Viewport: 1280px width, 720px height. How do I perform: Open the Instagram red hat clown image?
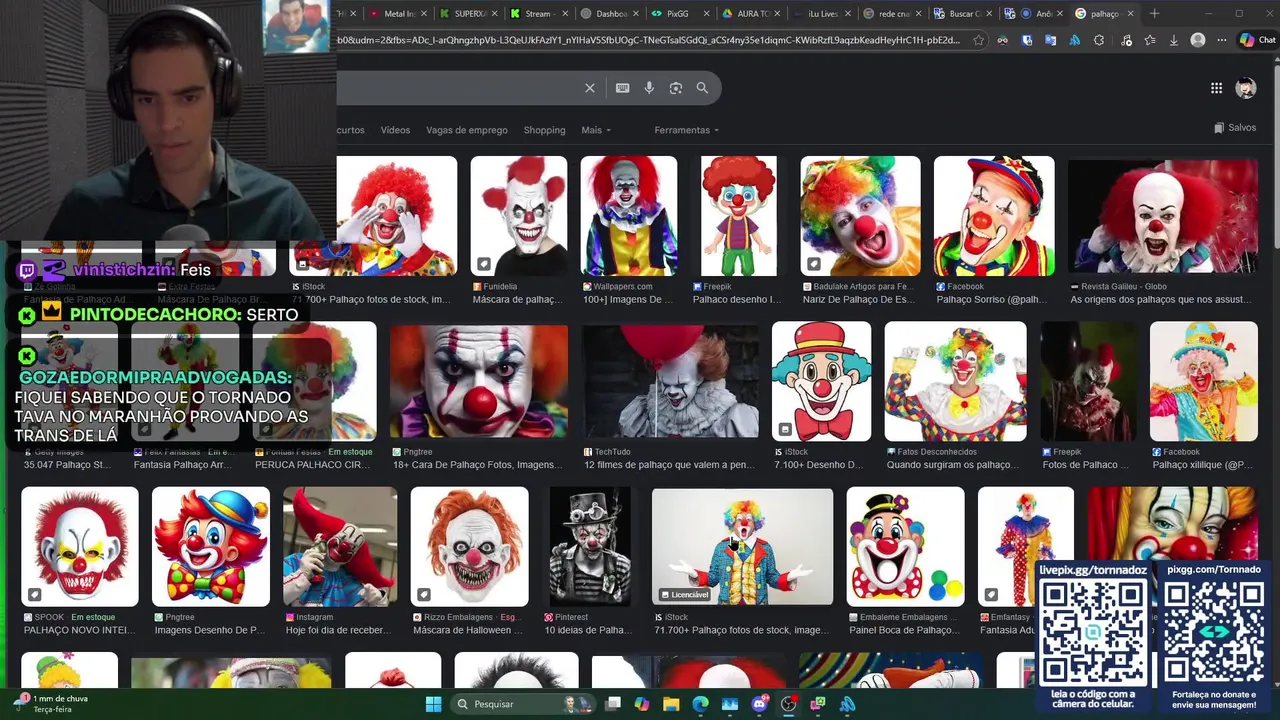(340, 546)
